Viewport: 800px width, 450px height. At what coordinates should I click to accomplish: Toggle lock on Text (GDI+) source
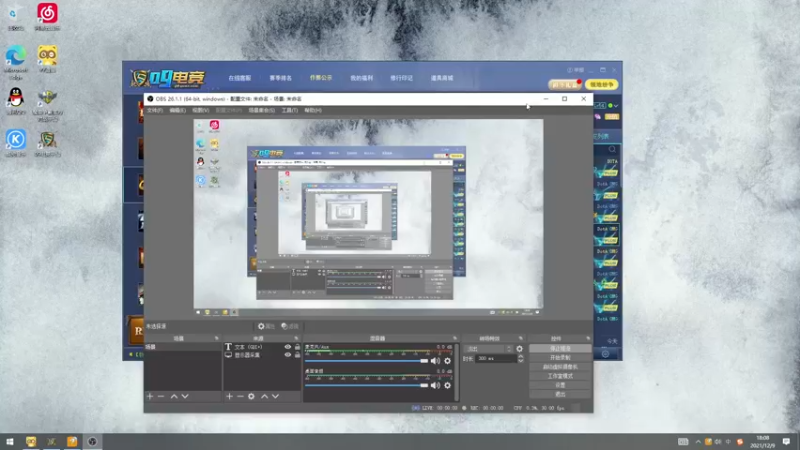[297, 347]
